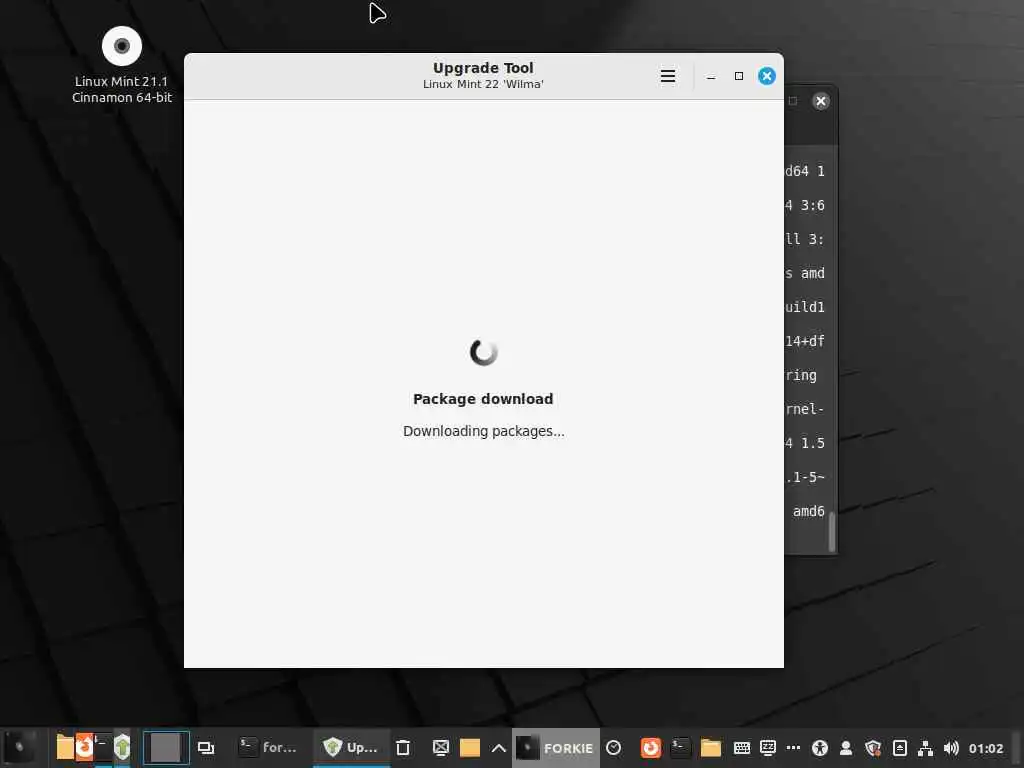This screenshot has width=1024, height=768.
Task: Open the Linux Mint 21.1 desktop disc icon
Action: click(x=122, y=46)
